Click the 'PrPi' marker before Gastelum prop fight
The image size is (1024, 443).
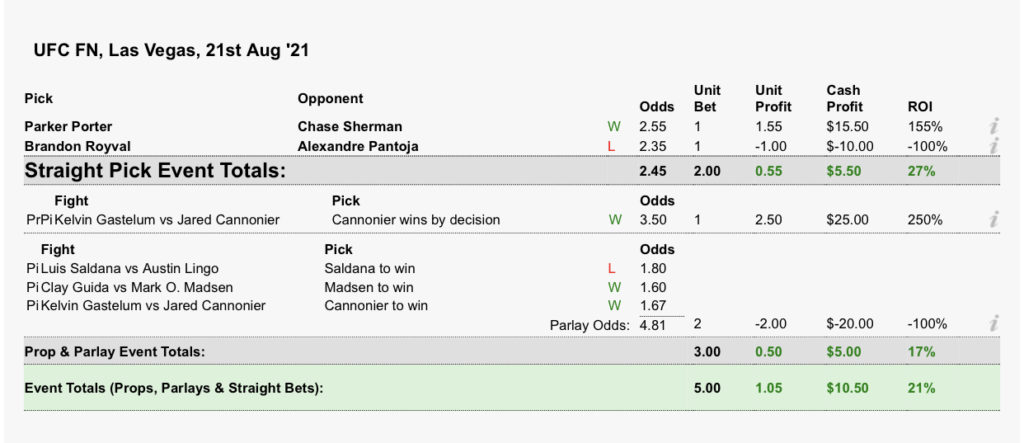click(x=38, y=219)
